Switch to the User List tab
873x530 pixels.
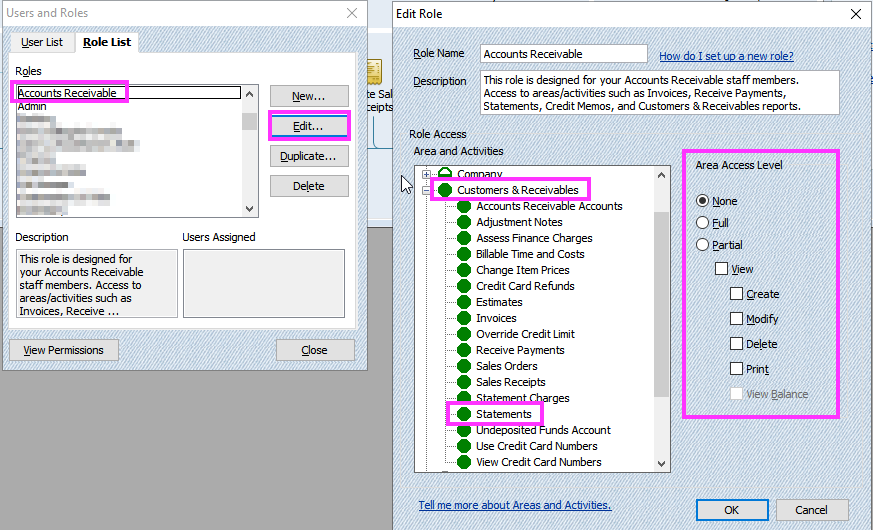tap(42, 42)
